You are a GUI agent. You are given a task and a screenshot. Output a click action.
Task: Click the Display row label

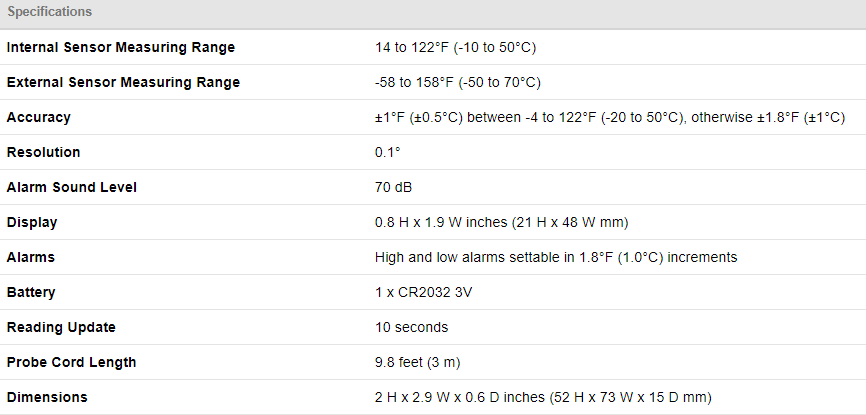pos(32,222)
